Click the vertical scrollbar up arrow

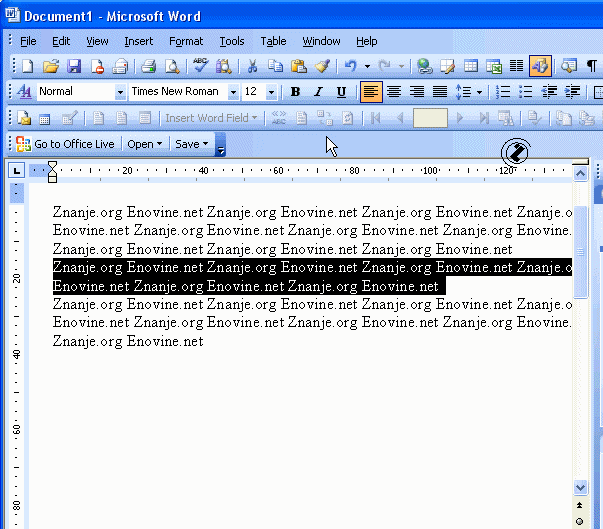pos(580,174)
